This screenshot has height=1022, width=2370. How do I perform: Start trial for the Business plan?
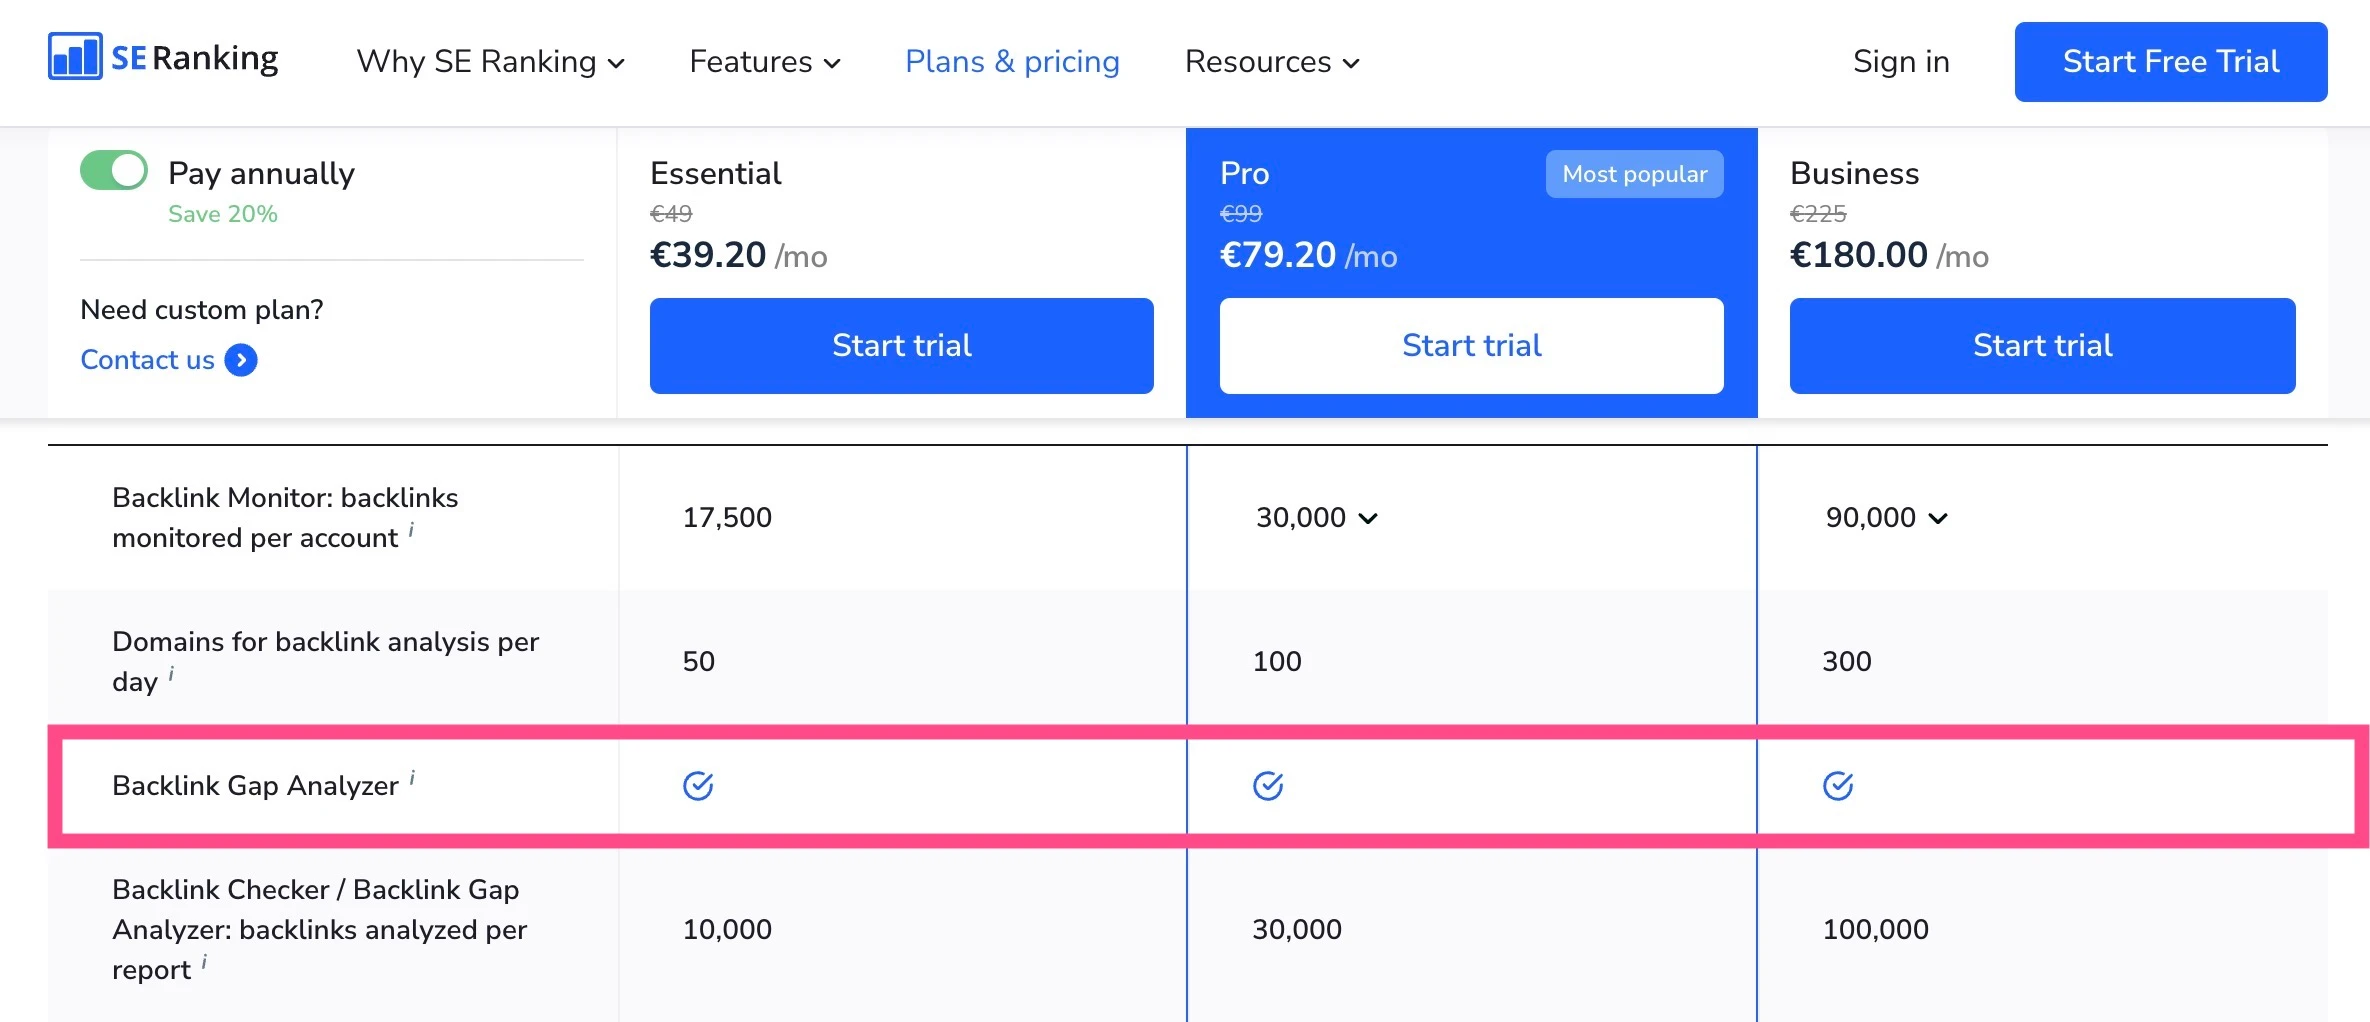(x=2043, y=346)
